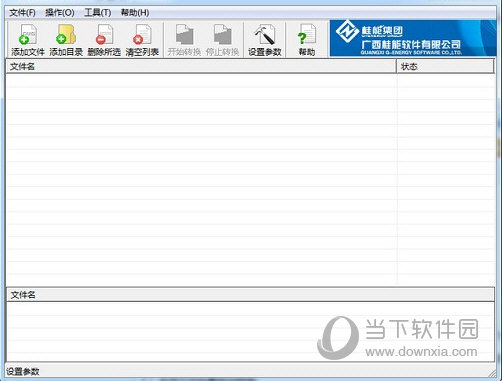Click the 帮助 question-mark toolbar icon
The width and height of the screenshot is (502, 381).
(x=307, y=40)
